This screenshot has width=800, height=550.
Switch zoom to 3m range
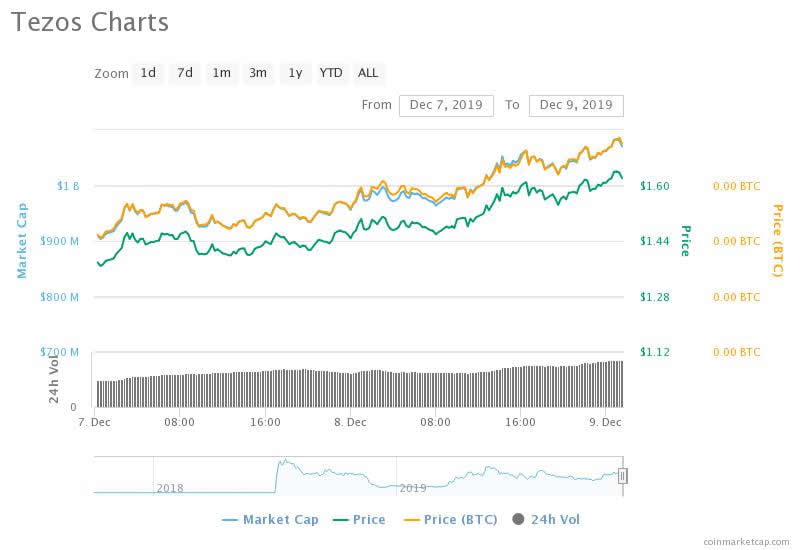point(258,73)
